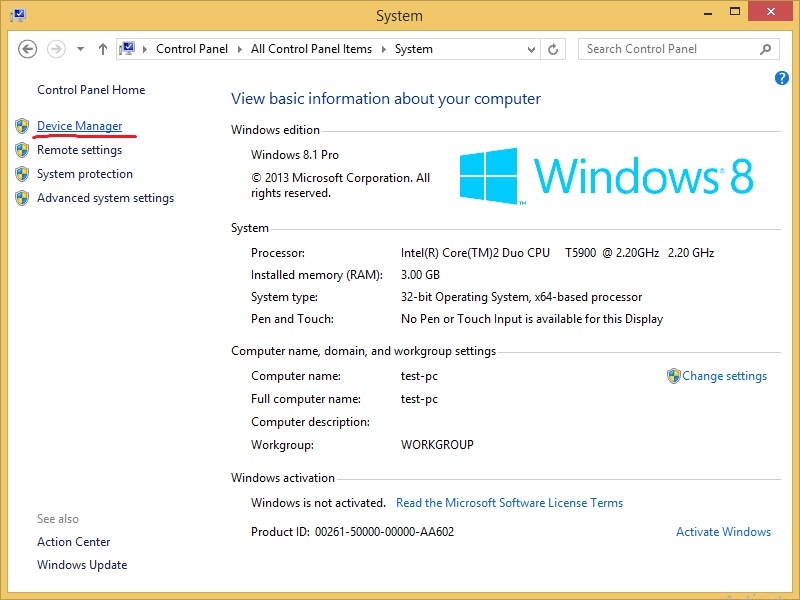Click the search magnifier icon

pos(765,49)
